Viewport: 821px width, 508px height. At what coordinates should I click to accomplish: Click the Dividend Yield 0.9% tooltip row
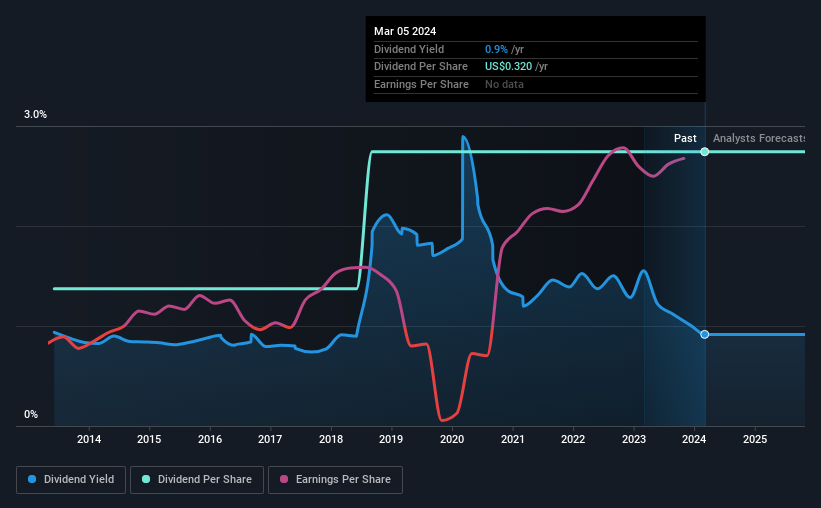coord(536,49)
